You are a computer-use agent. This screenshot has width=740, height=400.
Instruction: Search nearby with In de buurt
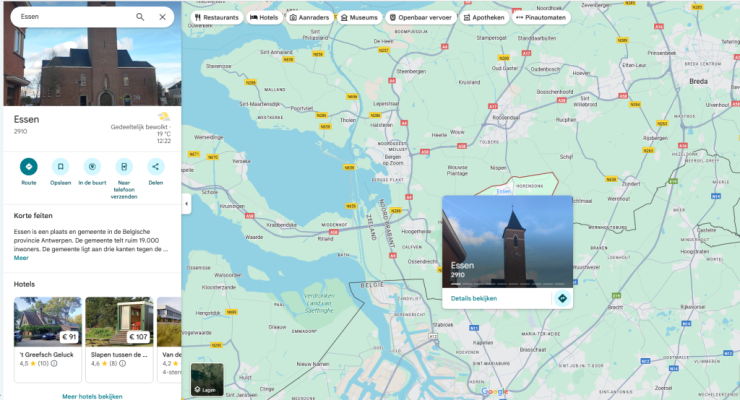pos(92,167)
